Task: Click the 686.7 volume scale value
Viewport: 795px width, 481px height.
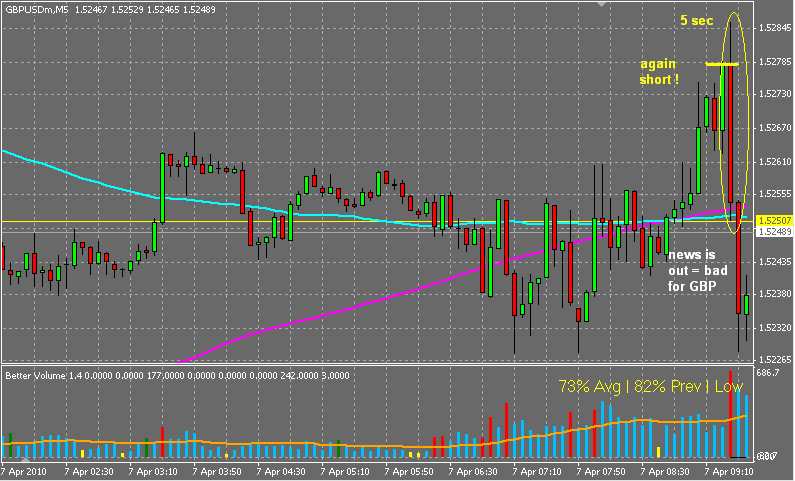Action: click(x=769, y=373)
